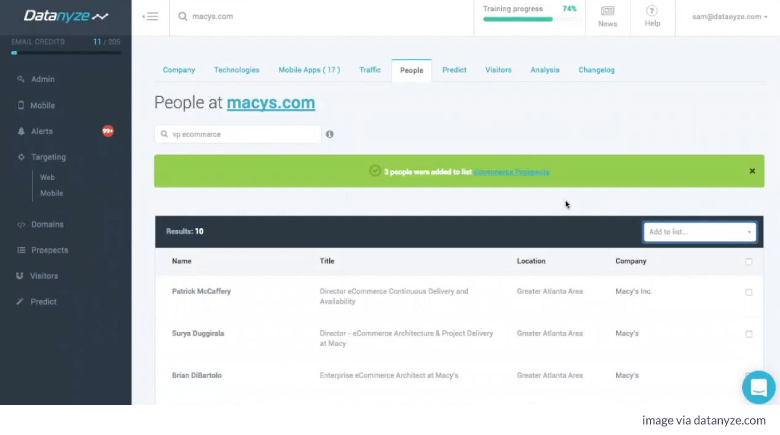Viewport: 780px width, 435px height.
Task: Select the People tab
Action: [x=411, y=70]
